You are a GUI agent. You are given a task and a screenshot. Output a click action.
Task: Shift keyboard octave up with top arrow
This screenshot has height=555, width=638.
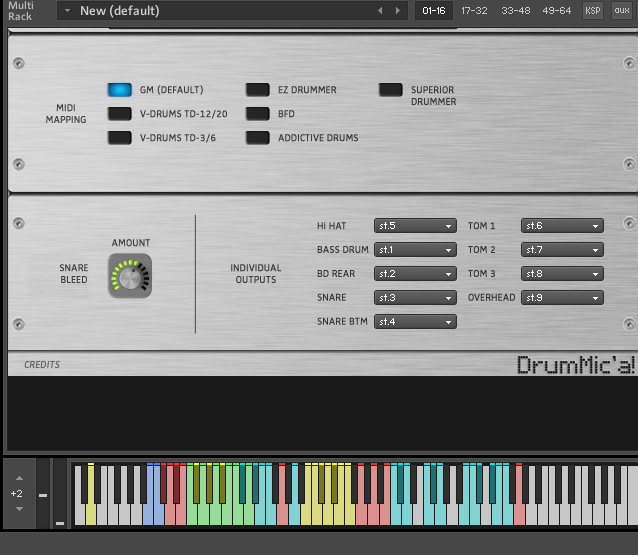17,479
